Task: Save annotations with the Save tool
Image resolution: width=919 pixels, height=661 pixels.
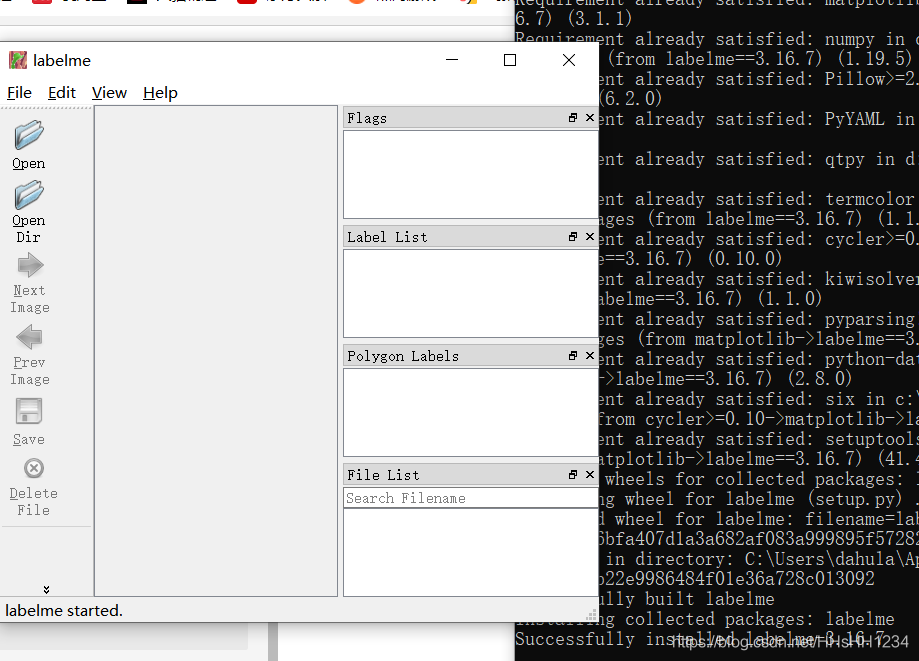Action: [29, 422]
